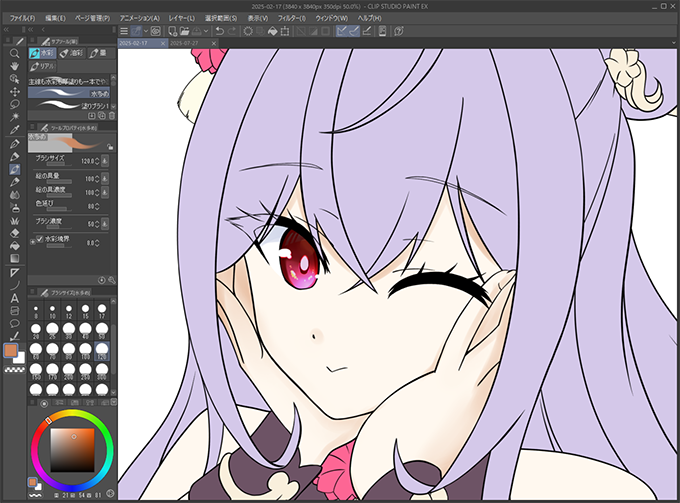Toggle Snap to Grid in command bar

tap(366, 31)
